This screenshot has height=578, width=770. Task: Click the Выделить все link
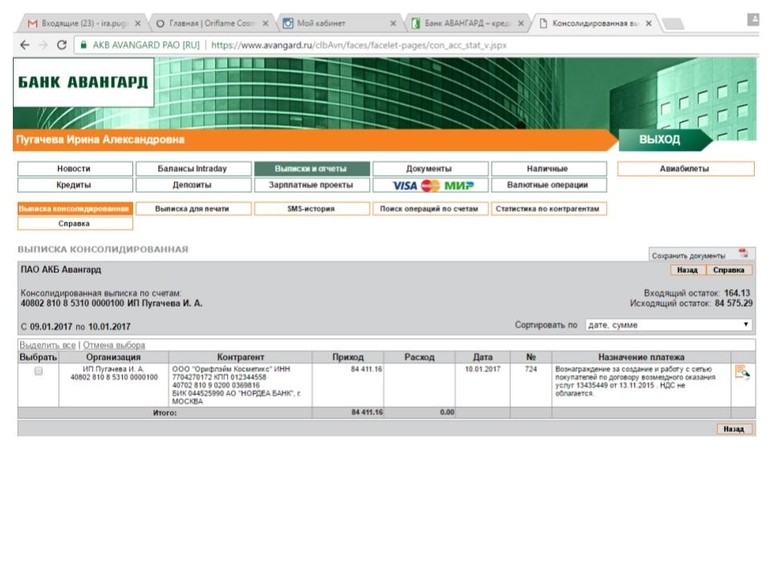coord(48,345)
